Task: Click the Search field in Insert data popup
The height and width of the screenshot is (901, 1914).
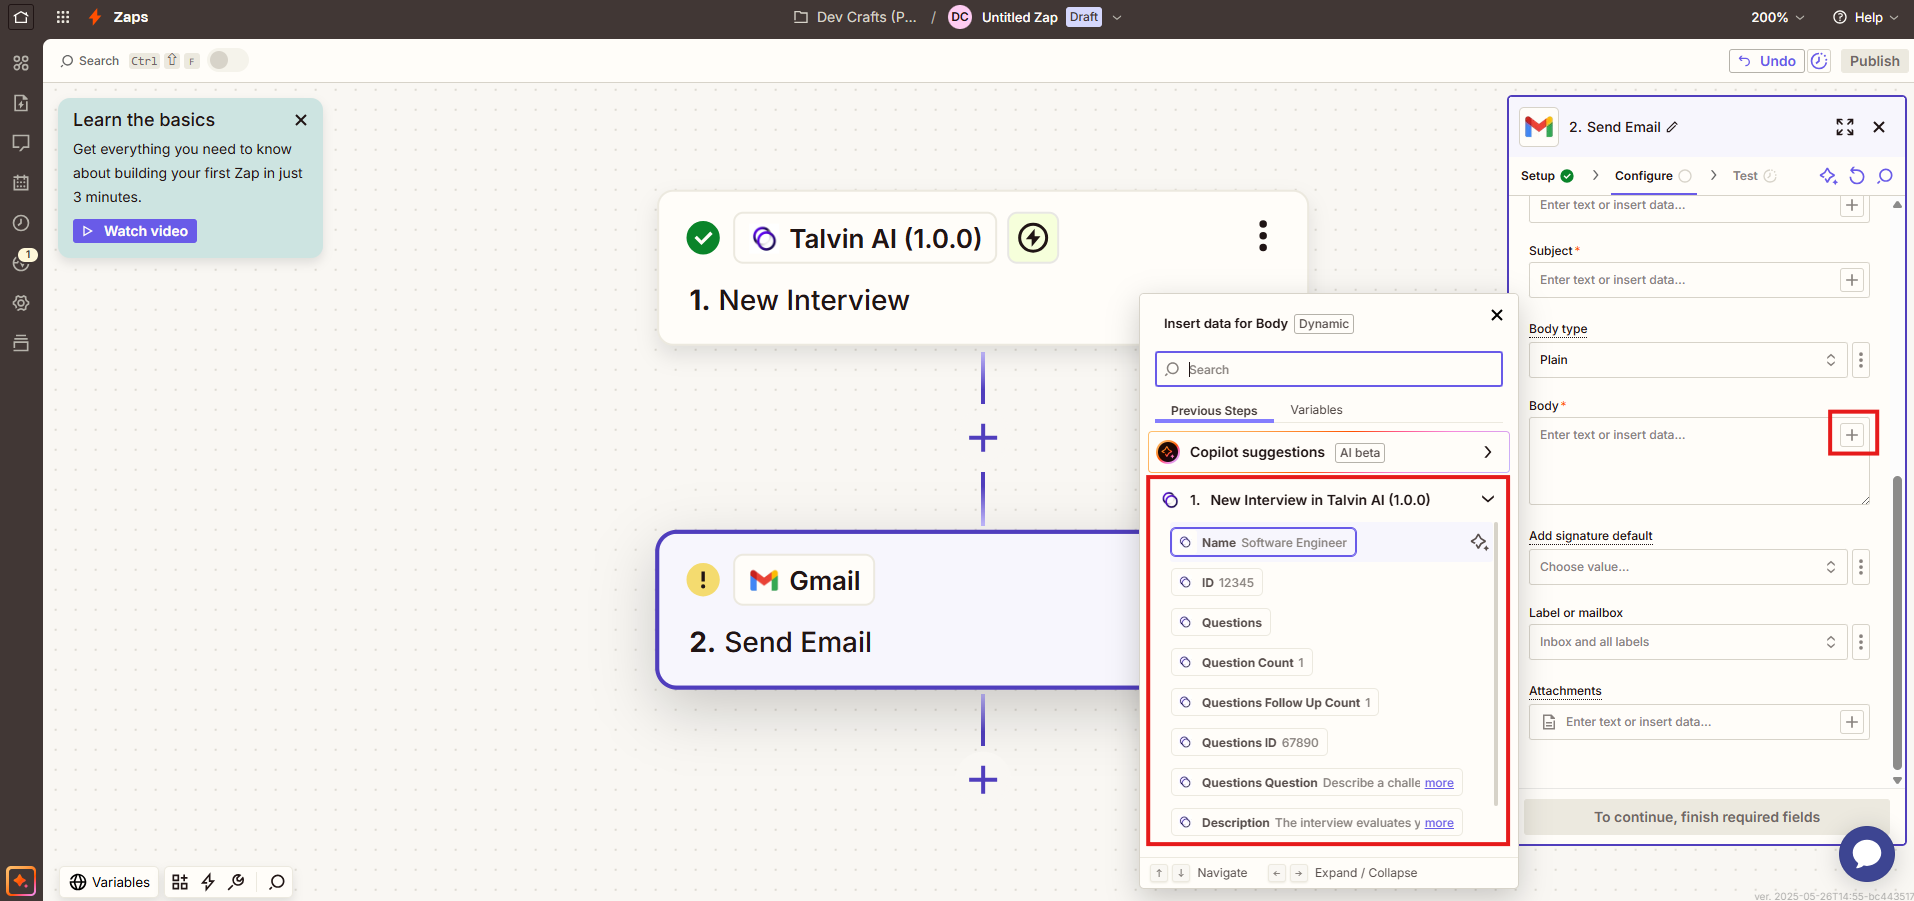Action: pyautogui.click(x=1328, y=369)
